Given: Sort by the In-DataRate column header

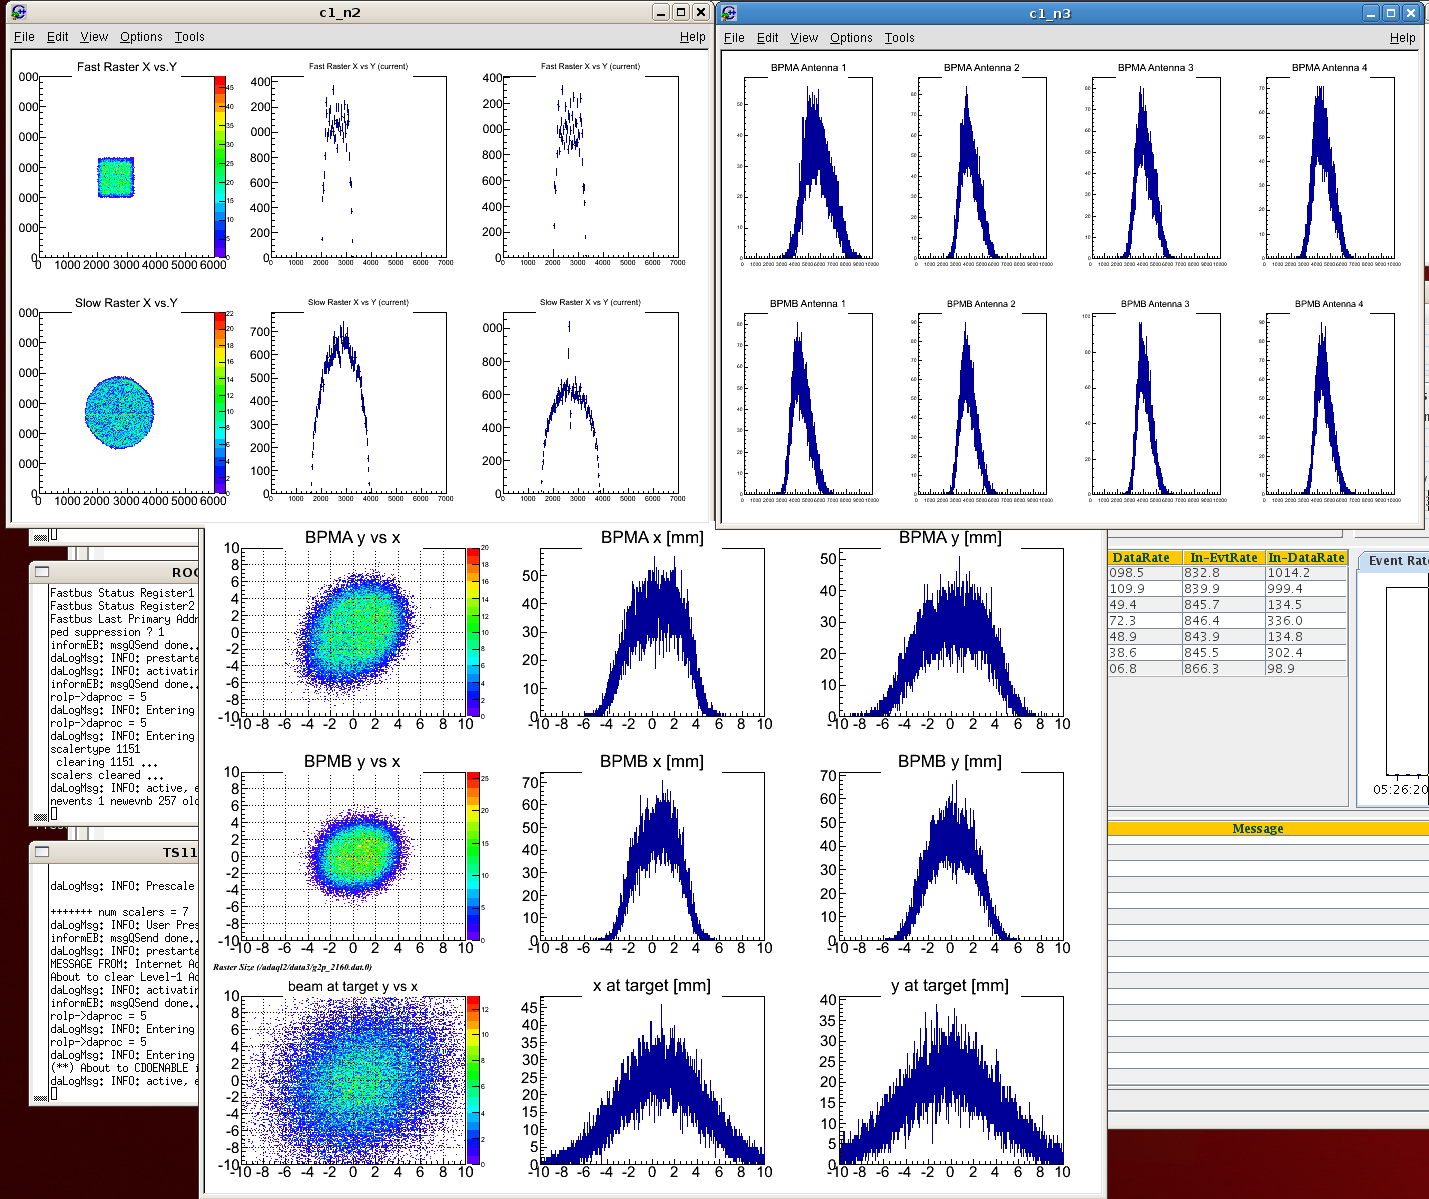Looking at the screenshot, I should [x=1306, y=558].
